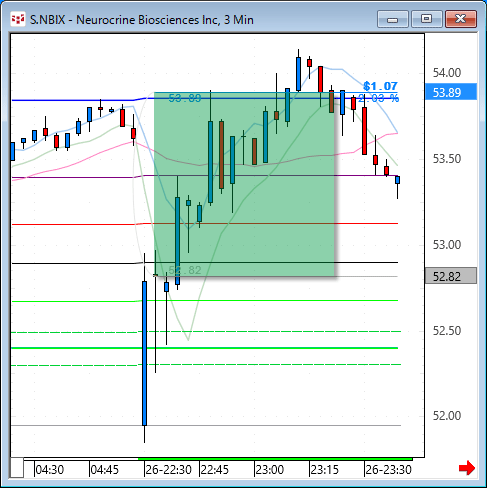Click the 52.82 label inside green box
This screenshot has width=487, height=488.
(x=185, y=270)
